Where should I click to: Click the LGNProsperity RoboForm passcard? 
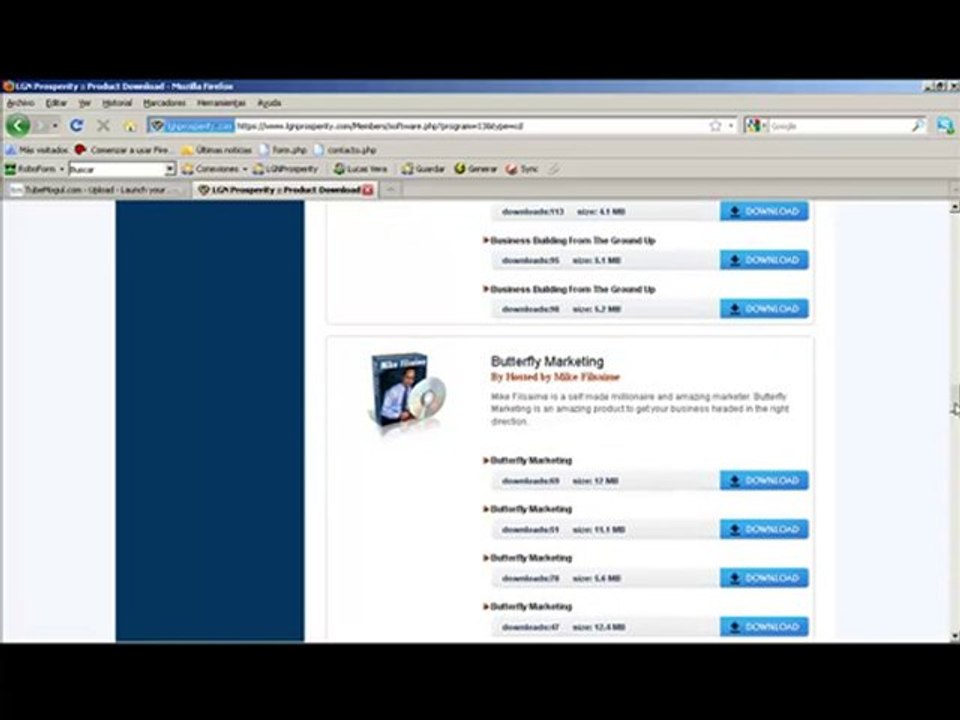[x=286, y=168]
